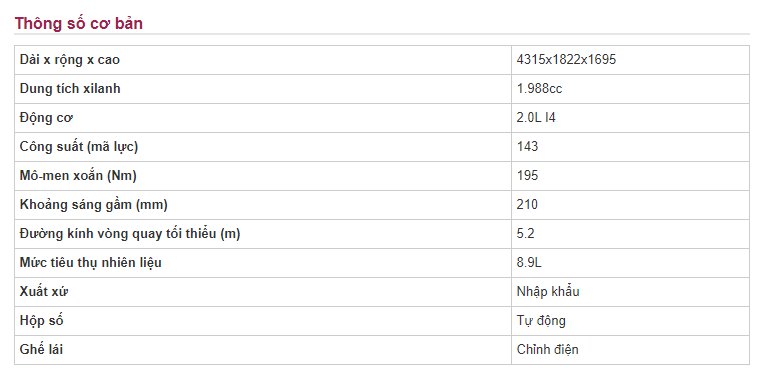
Task: Click the 'Chỉnh điện' driver seat value
Action: point(547,350)
